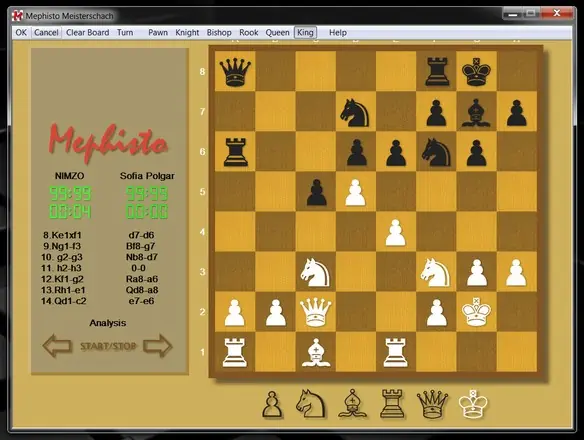Click the white king on g2

[x=476, y=312]
